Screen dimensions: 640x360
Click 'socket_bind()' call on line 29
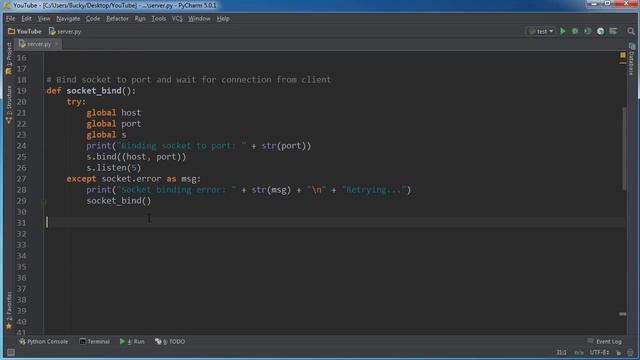tap(118, 201)
